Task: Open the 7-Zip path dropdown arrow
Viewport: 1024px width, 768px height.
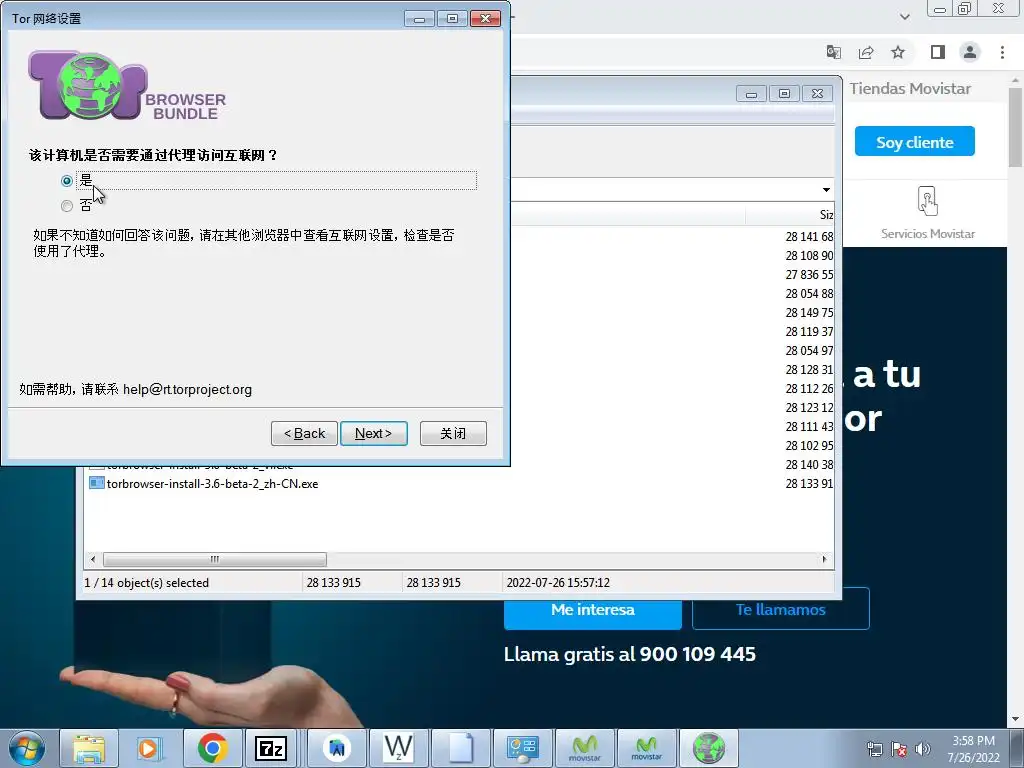Action: 826,190
